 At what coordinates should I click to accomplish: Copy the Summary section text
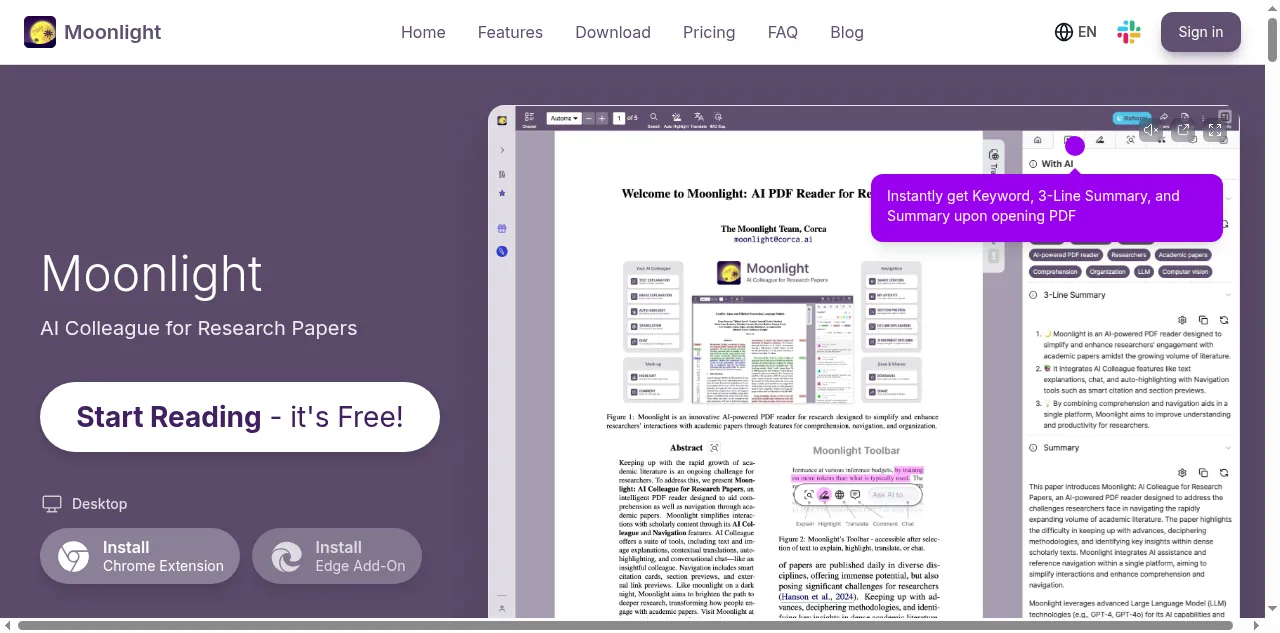tap(1203, 472)
